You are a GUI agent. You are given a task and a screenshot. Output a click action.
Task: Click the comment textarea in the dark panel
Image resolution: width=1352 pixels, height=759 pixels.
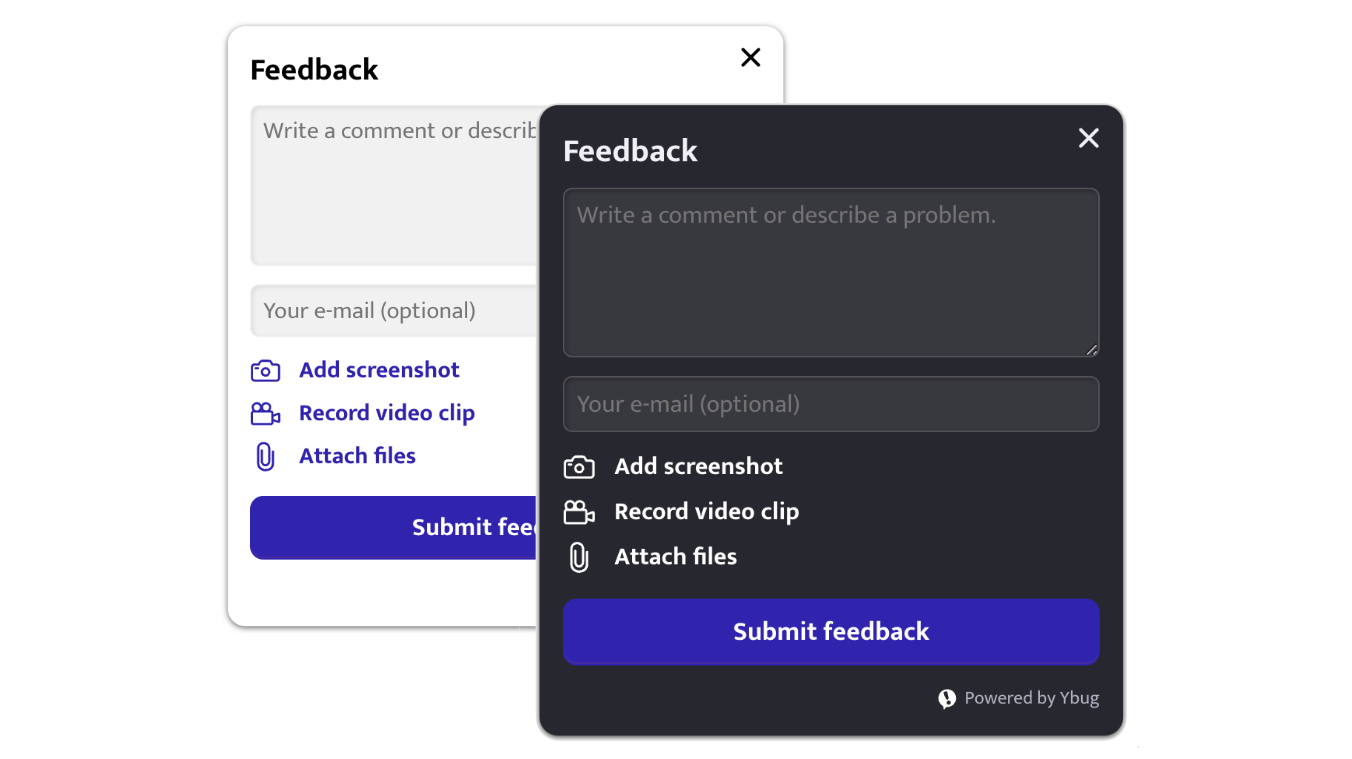pos(831,272)
